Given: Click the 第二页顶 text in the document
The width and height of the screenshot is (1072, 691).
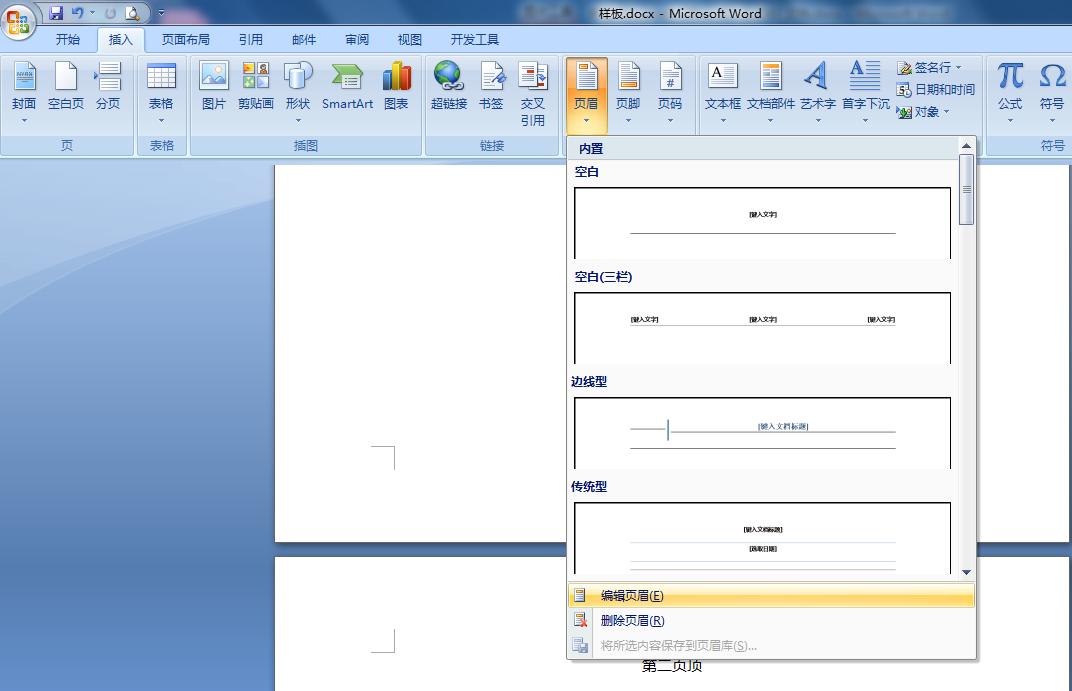Looking at the screenshot, I should point(672,667).
